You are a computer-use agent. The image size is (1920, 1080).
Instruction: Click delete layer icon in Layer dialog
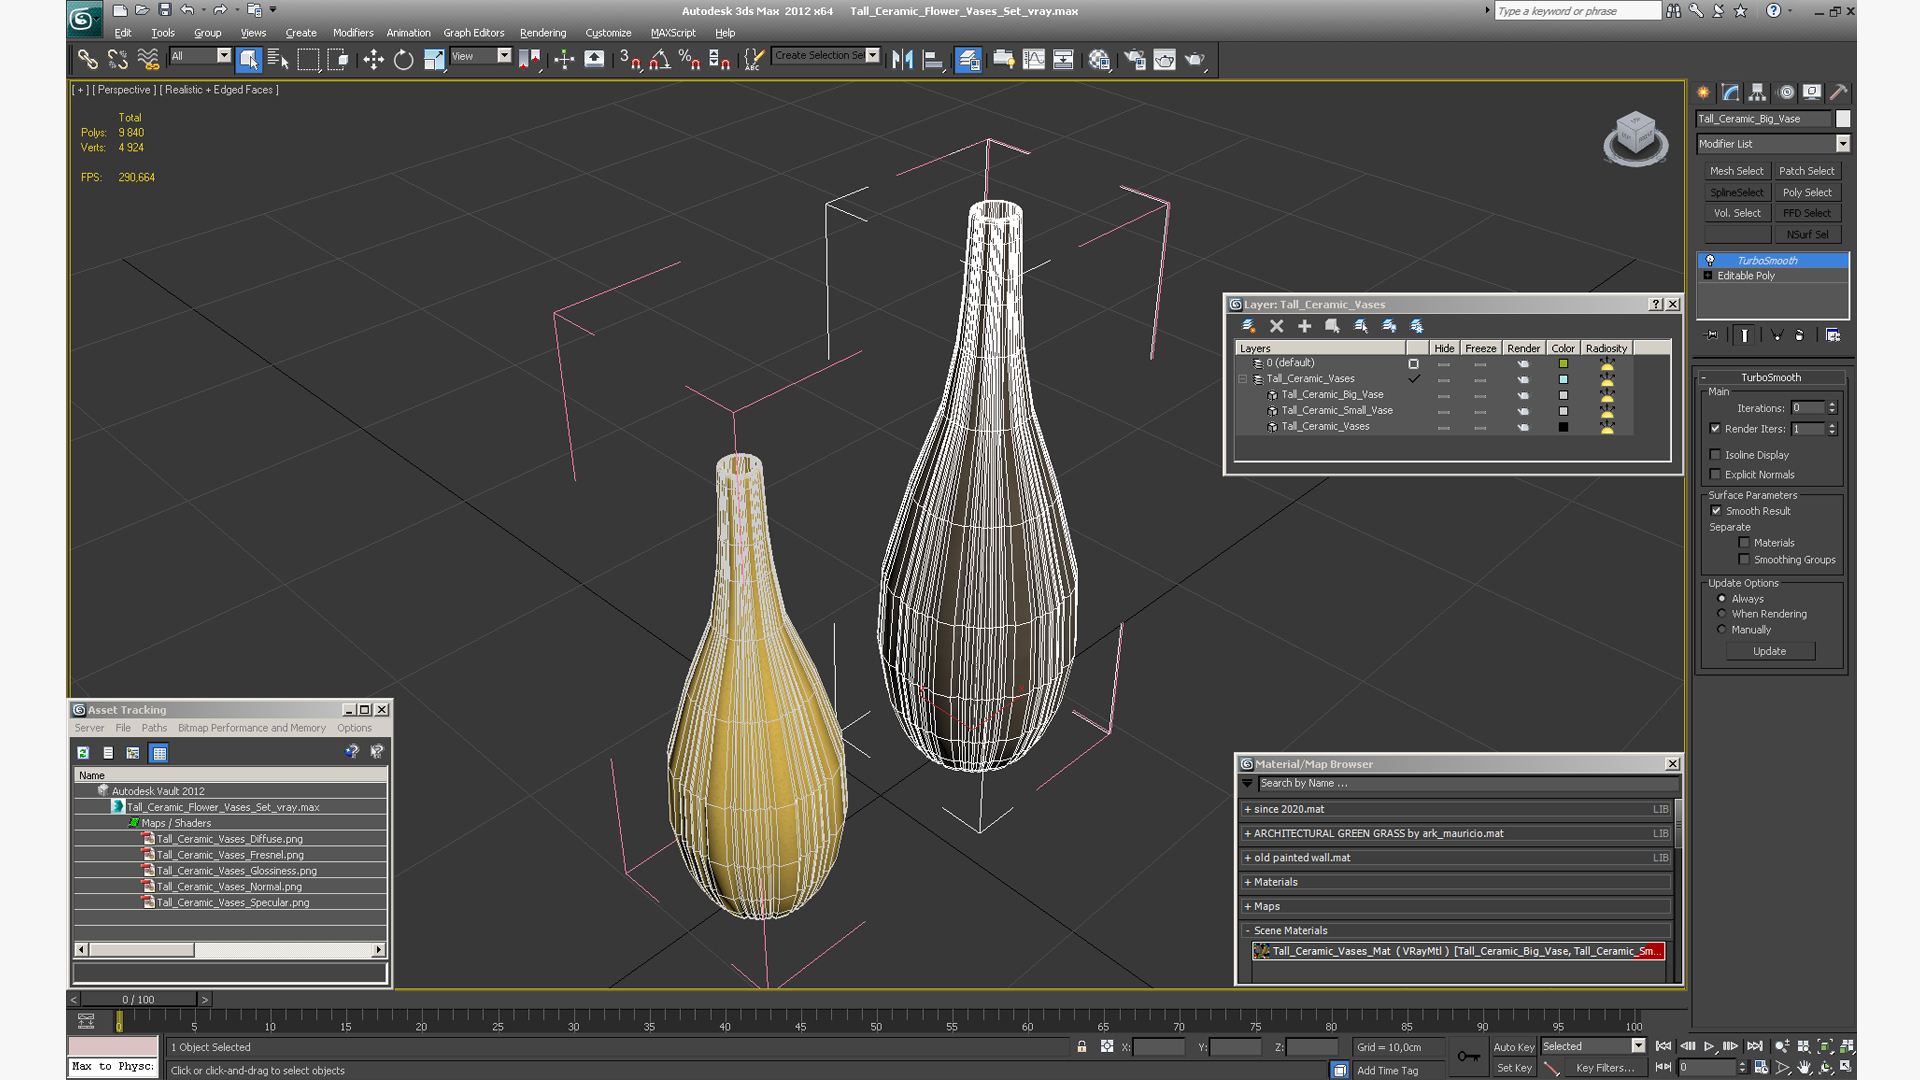click(x=1276, y=326)
